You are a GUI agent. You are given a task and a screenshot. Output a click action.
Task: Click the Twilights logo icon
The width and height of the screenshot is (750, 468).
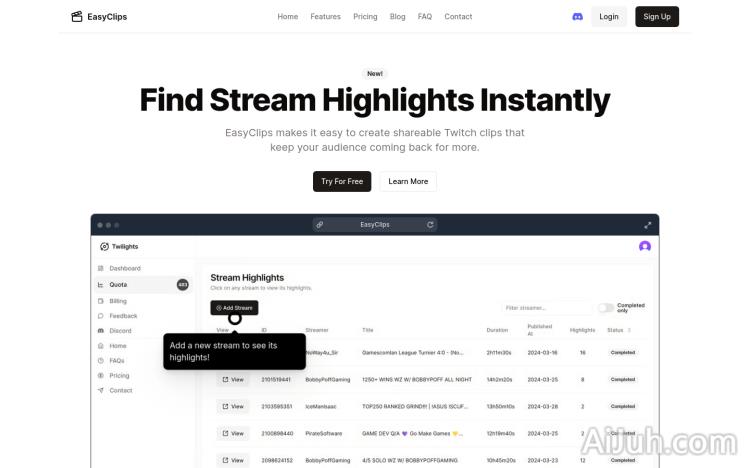coord(104,246)
